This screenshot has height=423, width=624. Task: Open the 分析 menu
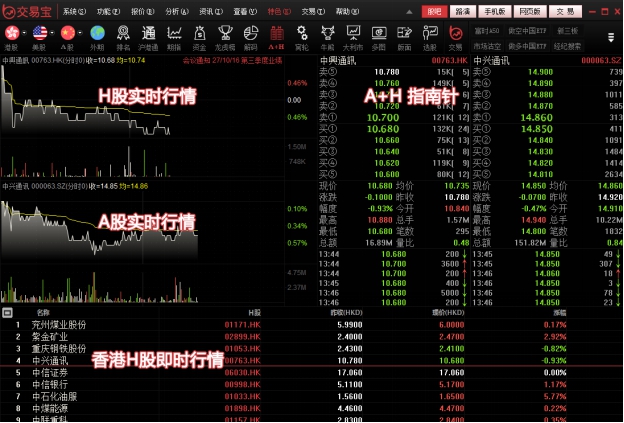click(173, 11)
